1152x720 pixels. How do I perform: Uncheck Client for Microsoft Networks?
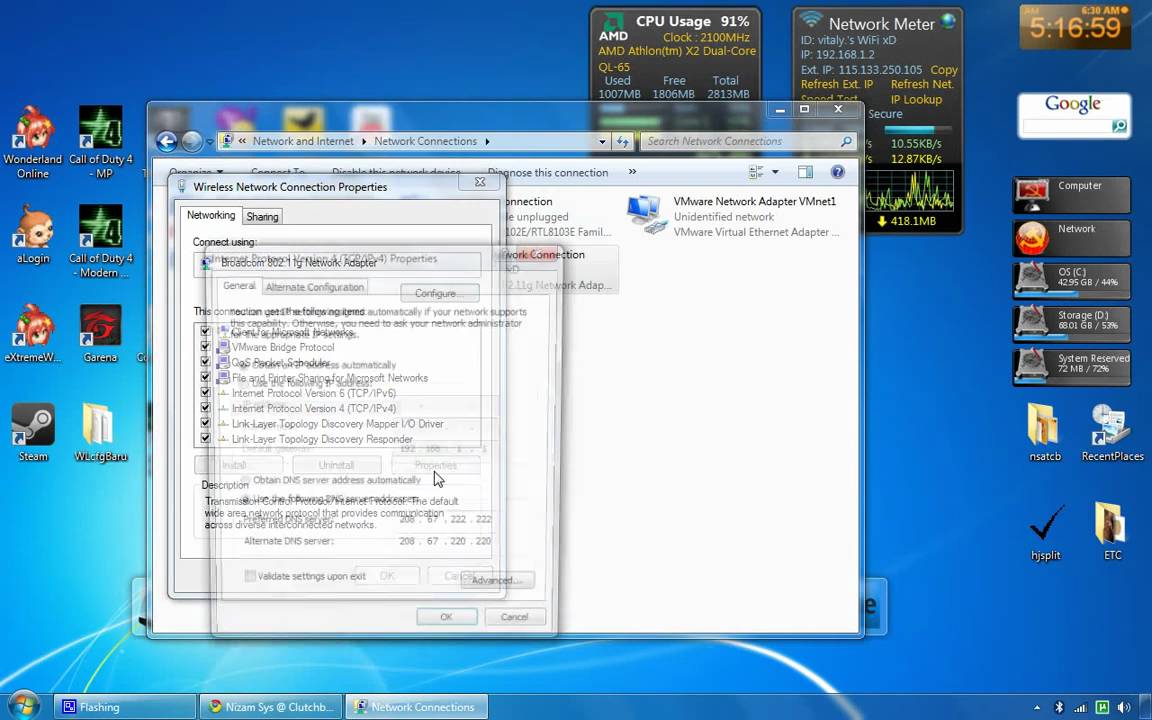pyautogui.click(x=205, y=331)
